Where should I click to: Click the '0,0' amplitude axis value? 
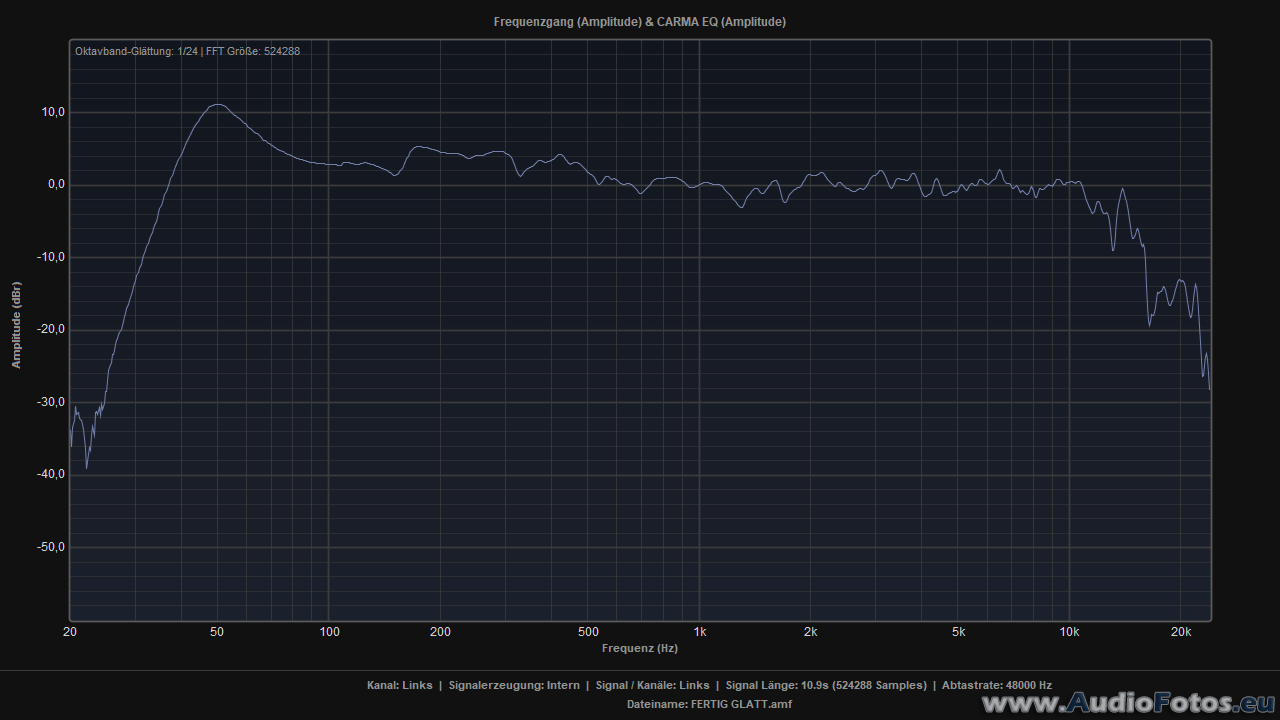[56, 184]
